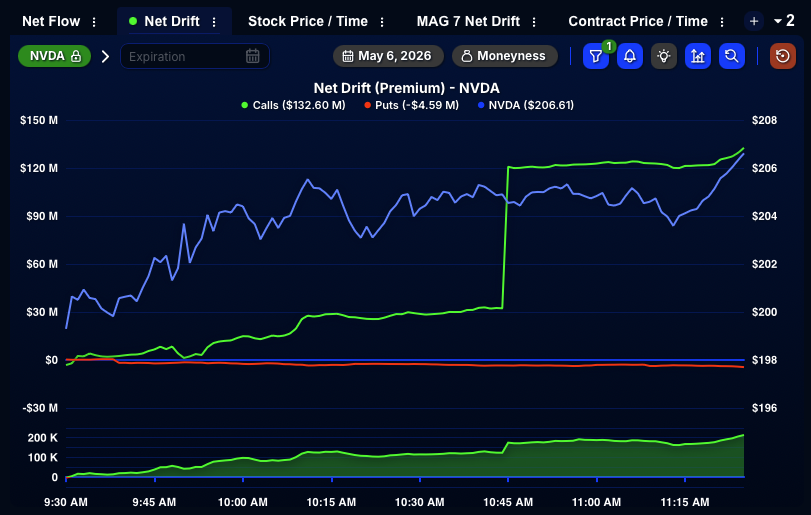
Task: Open Net Flow tab options menu
Action: [94, 22]
